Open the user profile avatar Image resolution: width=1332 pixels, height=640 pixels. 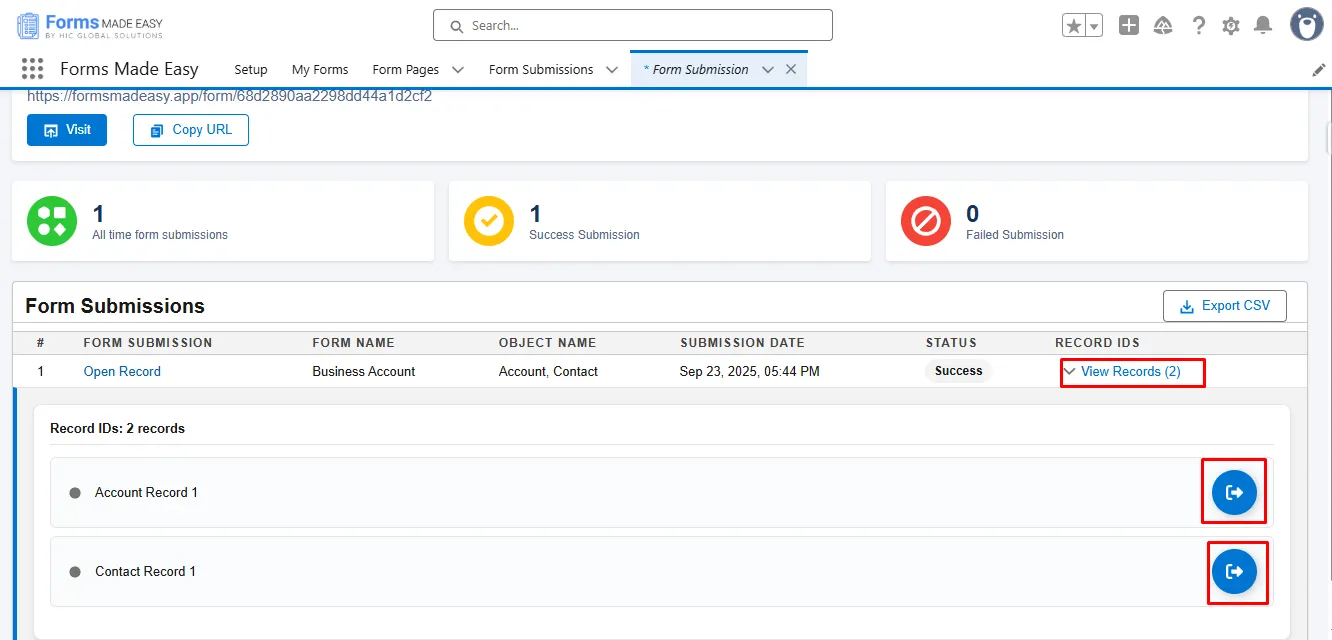tap(1306, 25)
